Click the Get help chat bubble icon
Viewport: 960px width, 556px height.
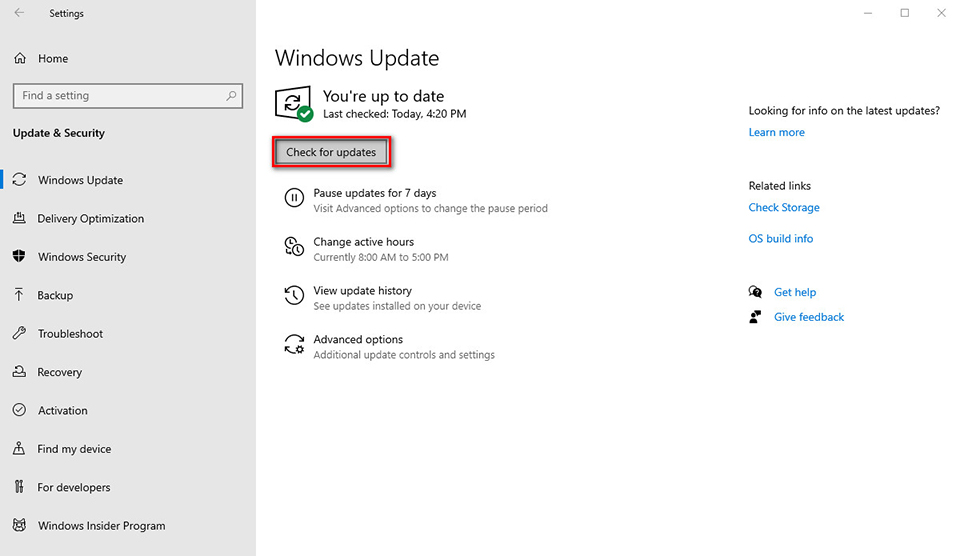[755, 292]
